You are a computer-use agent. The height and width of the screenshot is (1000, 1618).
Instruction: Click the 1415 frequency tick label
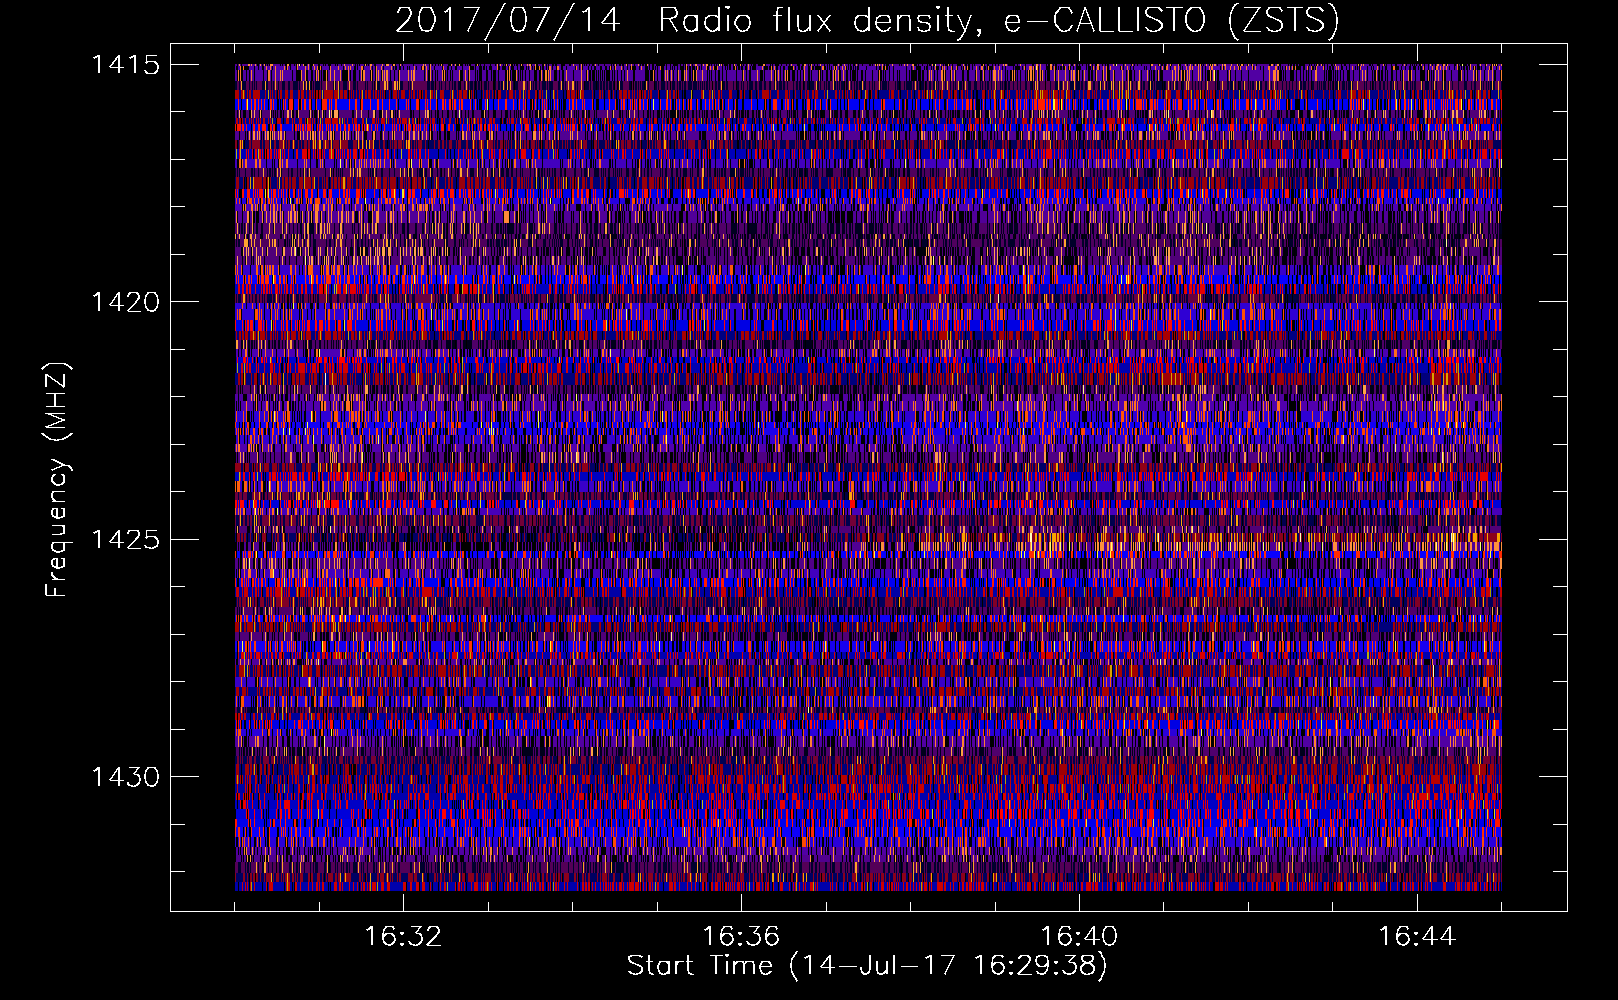tap(126, 65)
